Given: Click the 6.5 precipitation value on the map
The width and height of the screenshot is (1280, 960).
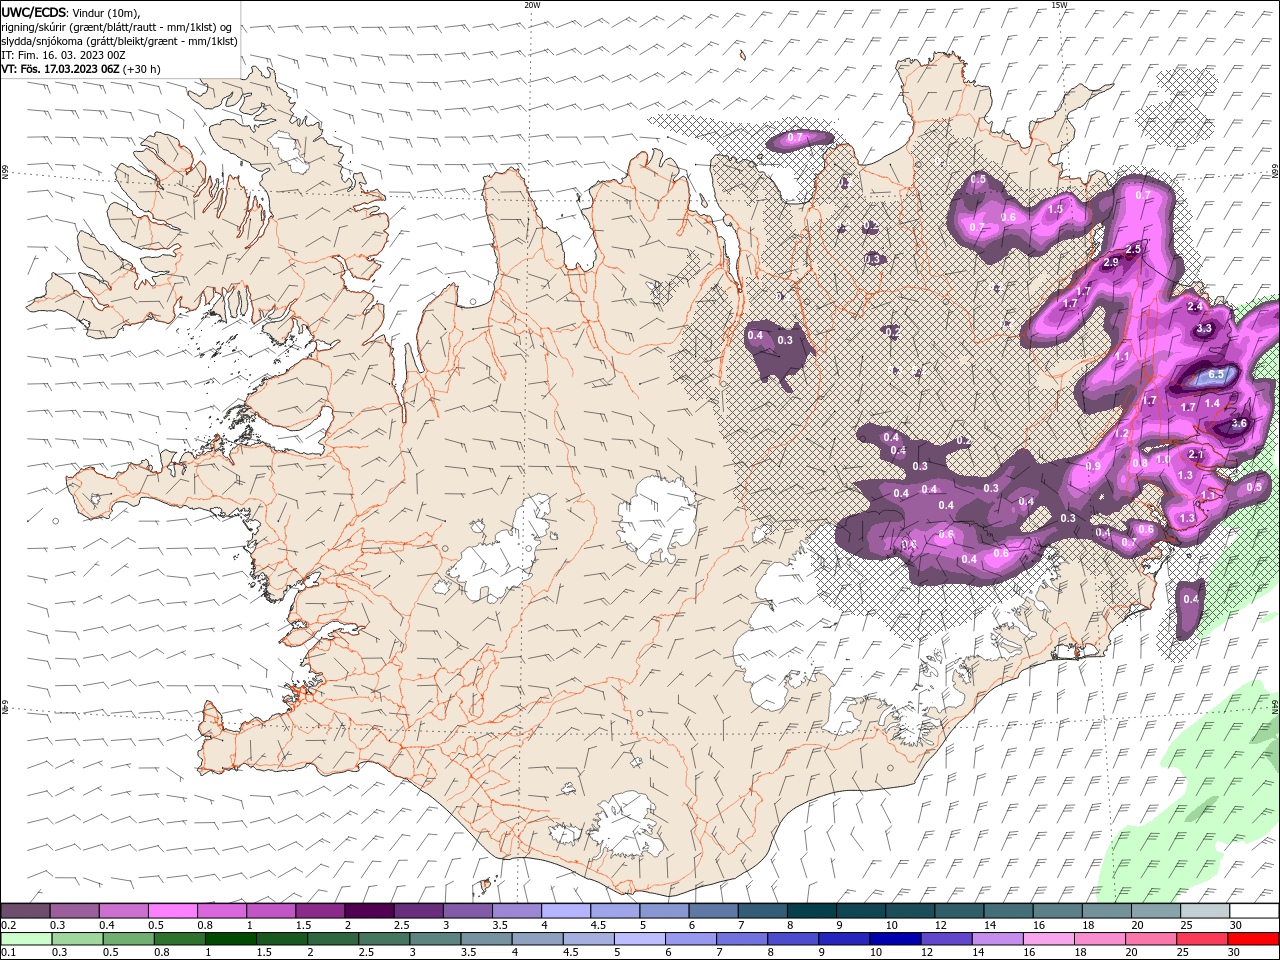Looking at the screenshot, I should pos(1216,374).
